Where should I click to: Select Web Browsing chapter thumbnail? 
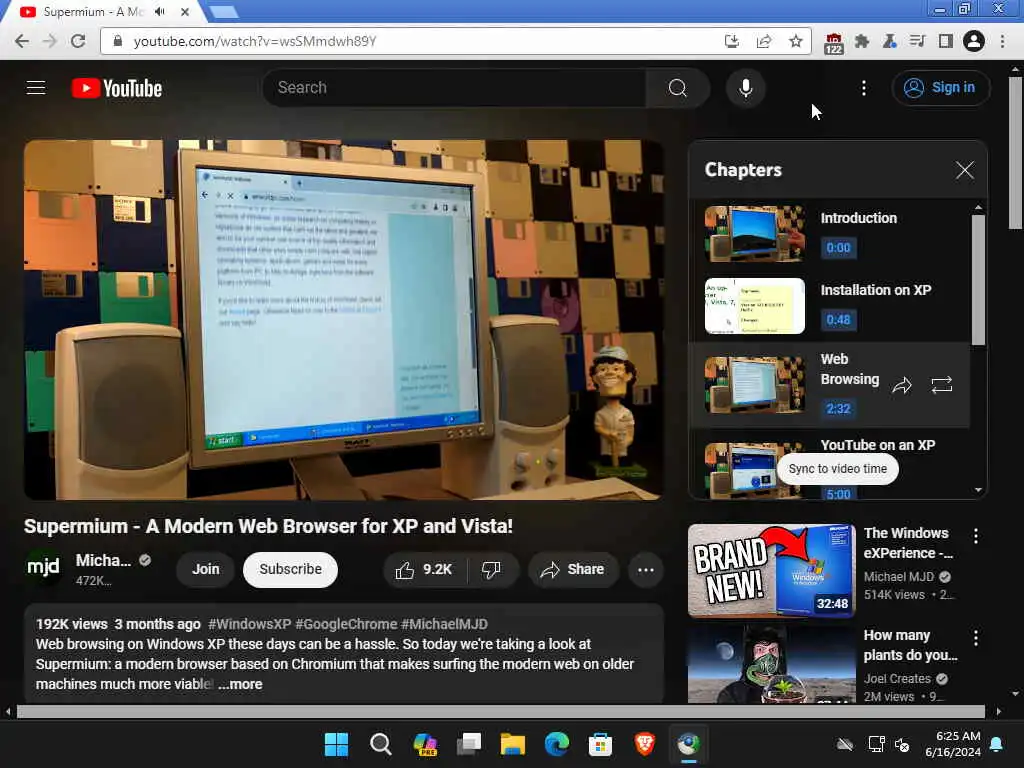click(x=754, y=385)
